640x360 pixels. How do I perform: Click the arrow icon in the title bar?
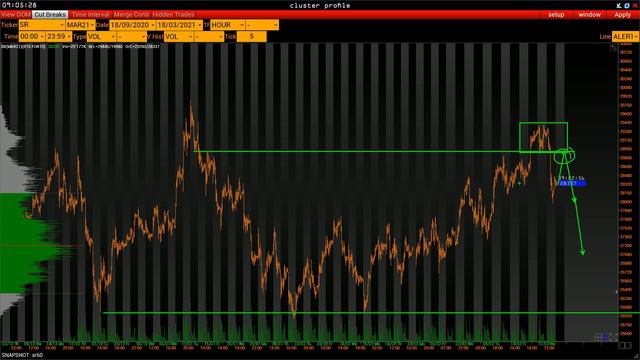[x=619, y=5]
